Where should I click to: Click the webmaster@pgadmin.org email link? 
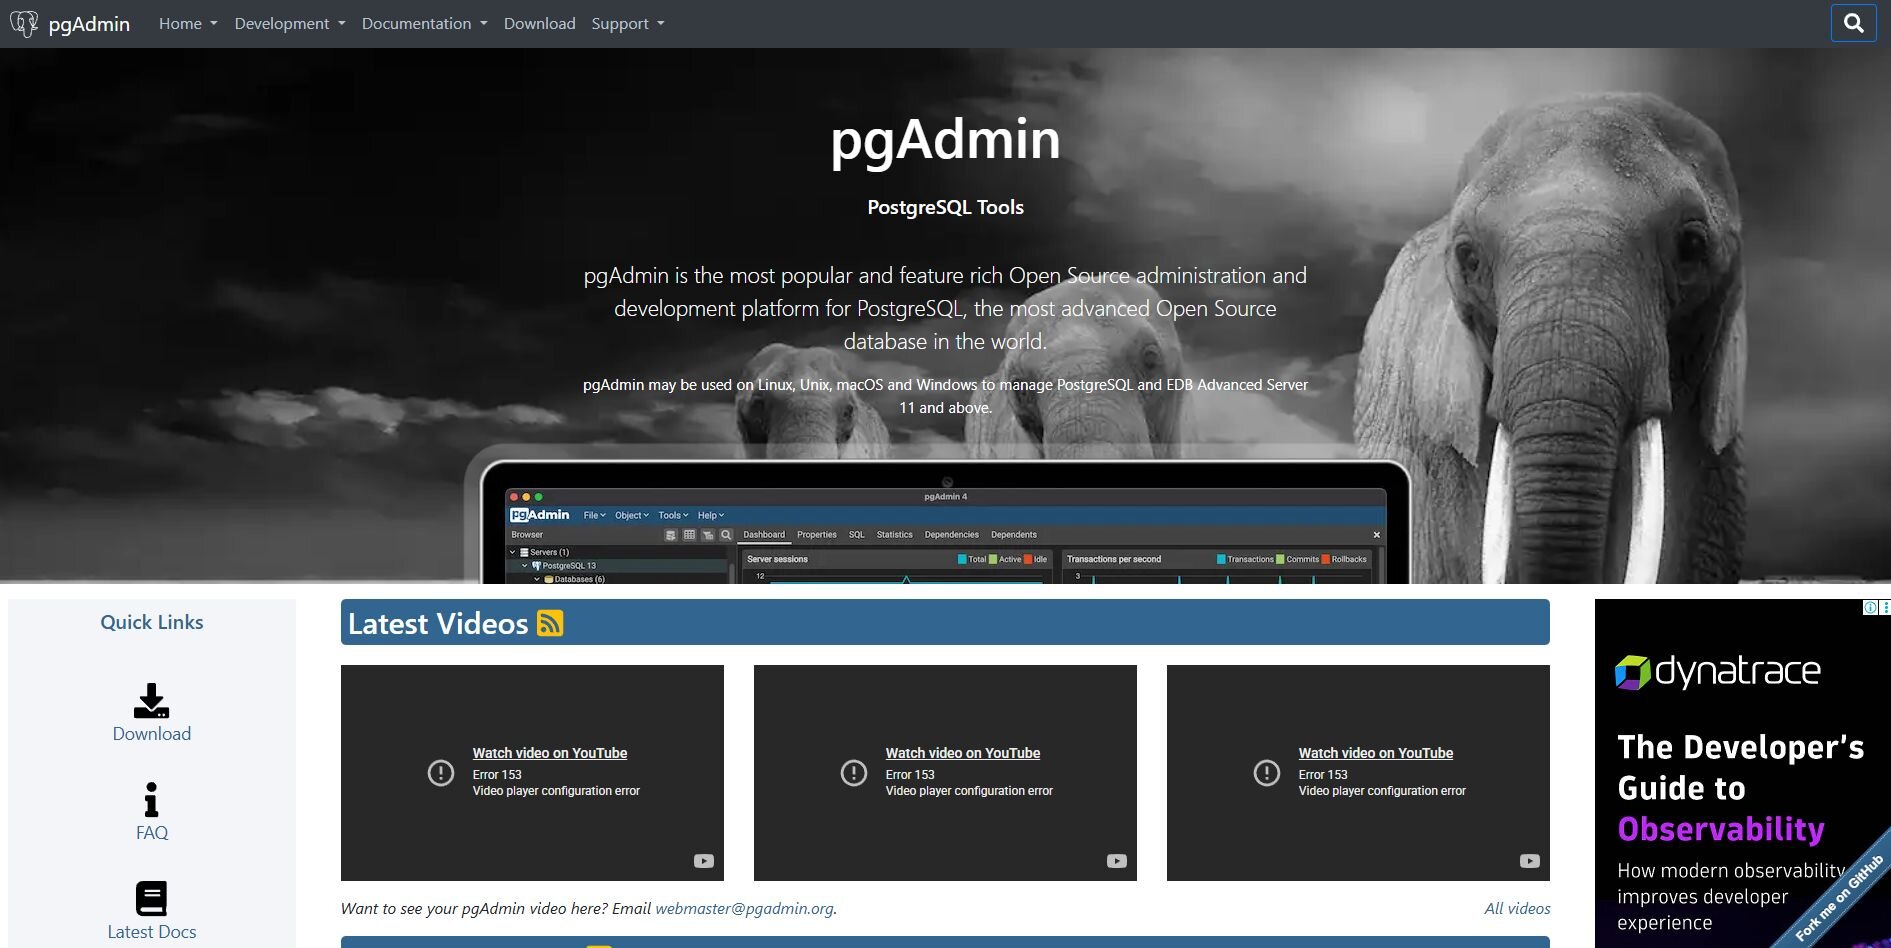pyautogui.click(x=744, y=908)
